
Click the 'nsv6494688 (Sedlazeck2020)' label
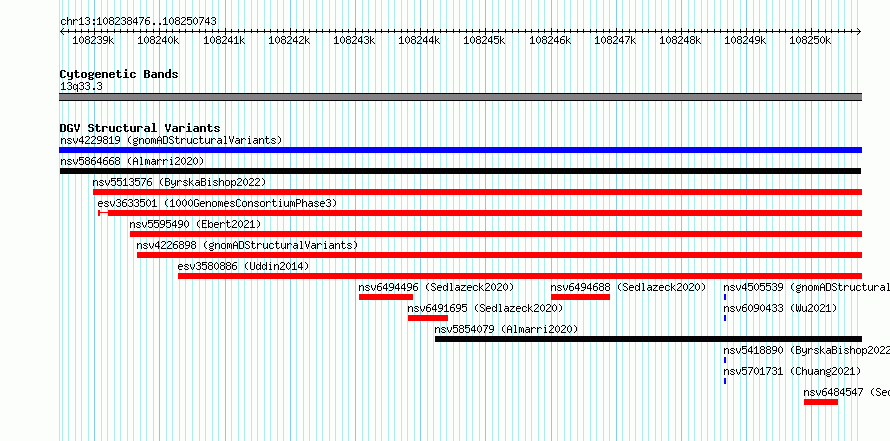coord(628,287)
